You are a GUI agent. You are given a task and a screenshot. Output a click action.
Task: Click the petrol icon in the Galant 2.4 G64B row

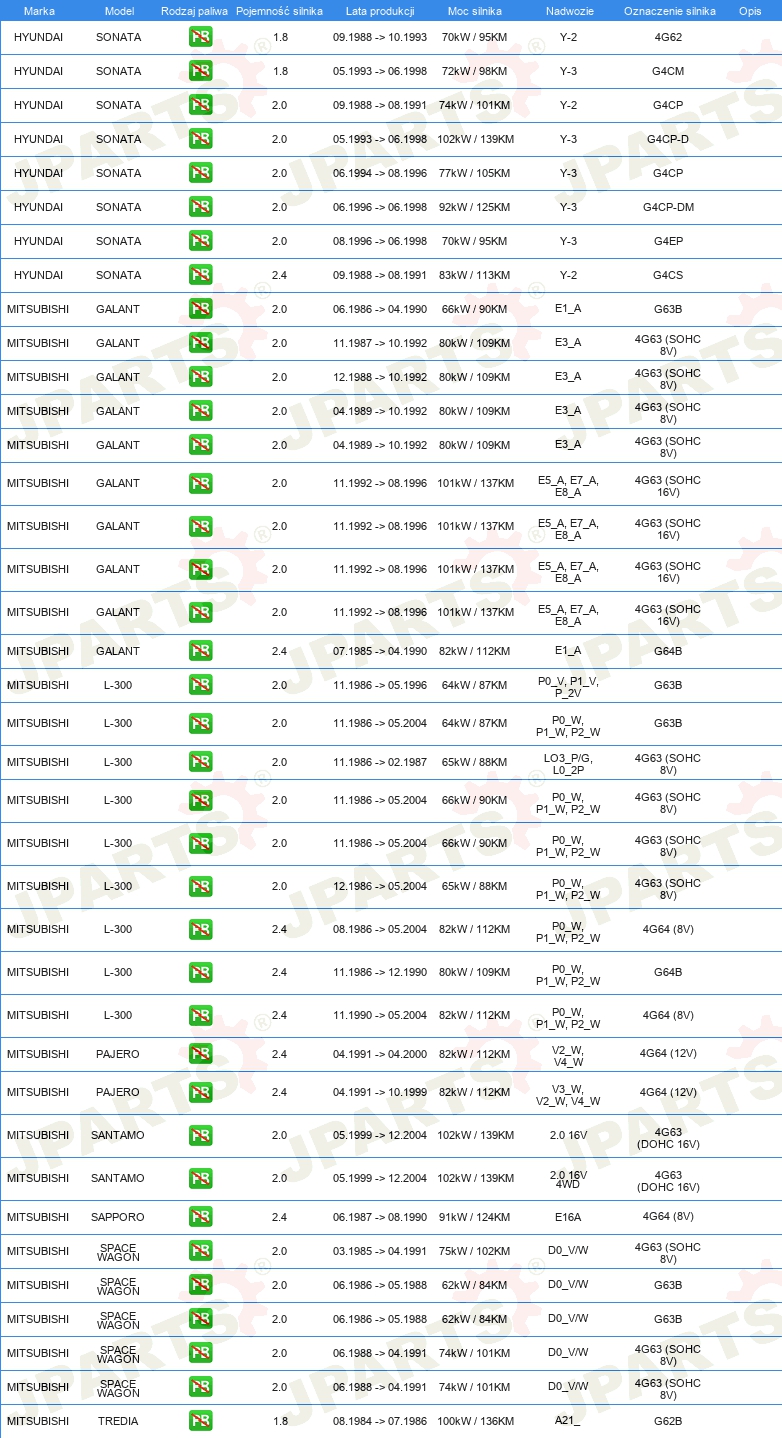pos(200,651)
